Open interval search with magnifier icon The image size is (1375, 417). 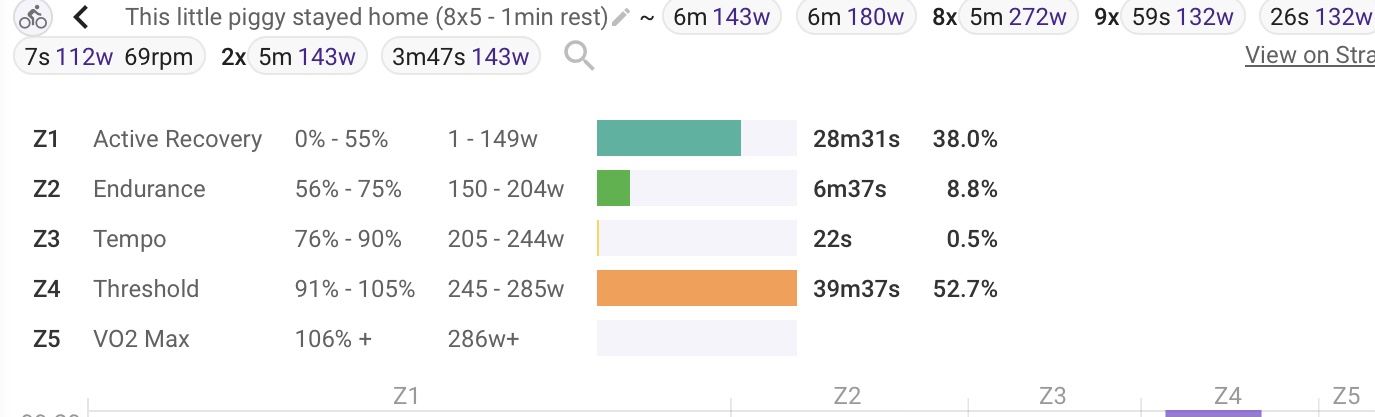[579, 57]
